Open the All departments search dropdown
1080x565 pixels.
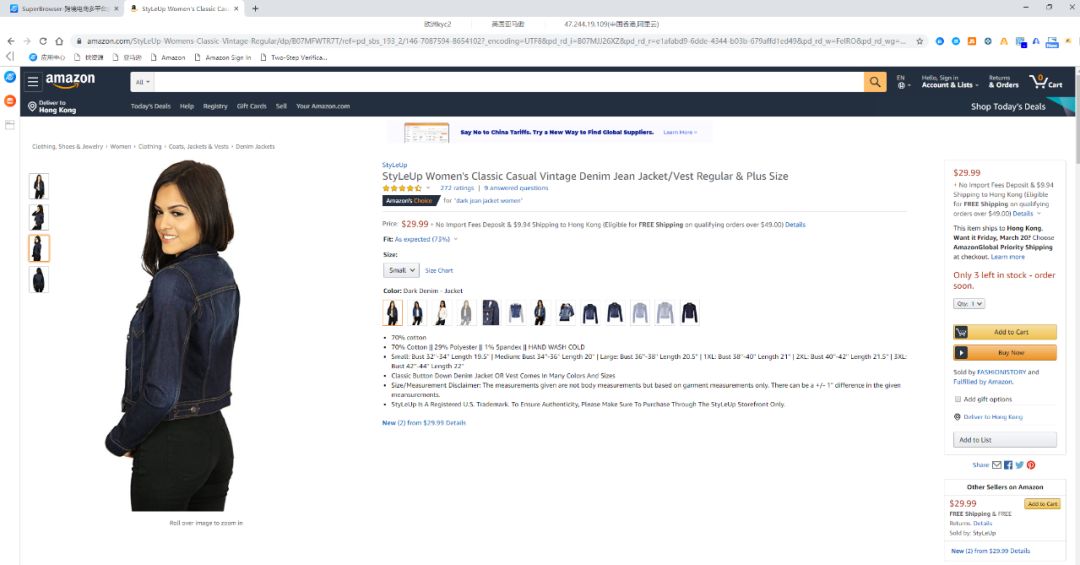[x=143, y=82]
